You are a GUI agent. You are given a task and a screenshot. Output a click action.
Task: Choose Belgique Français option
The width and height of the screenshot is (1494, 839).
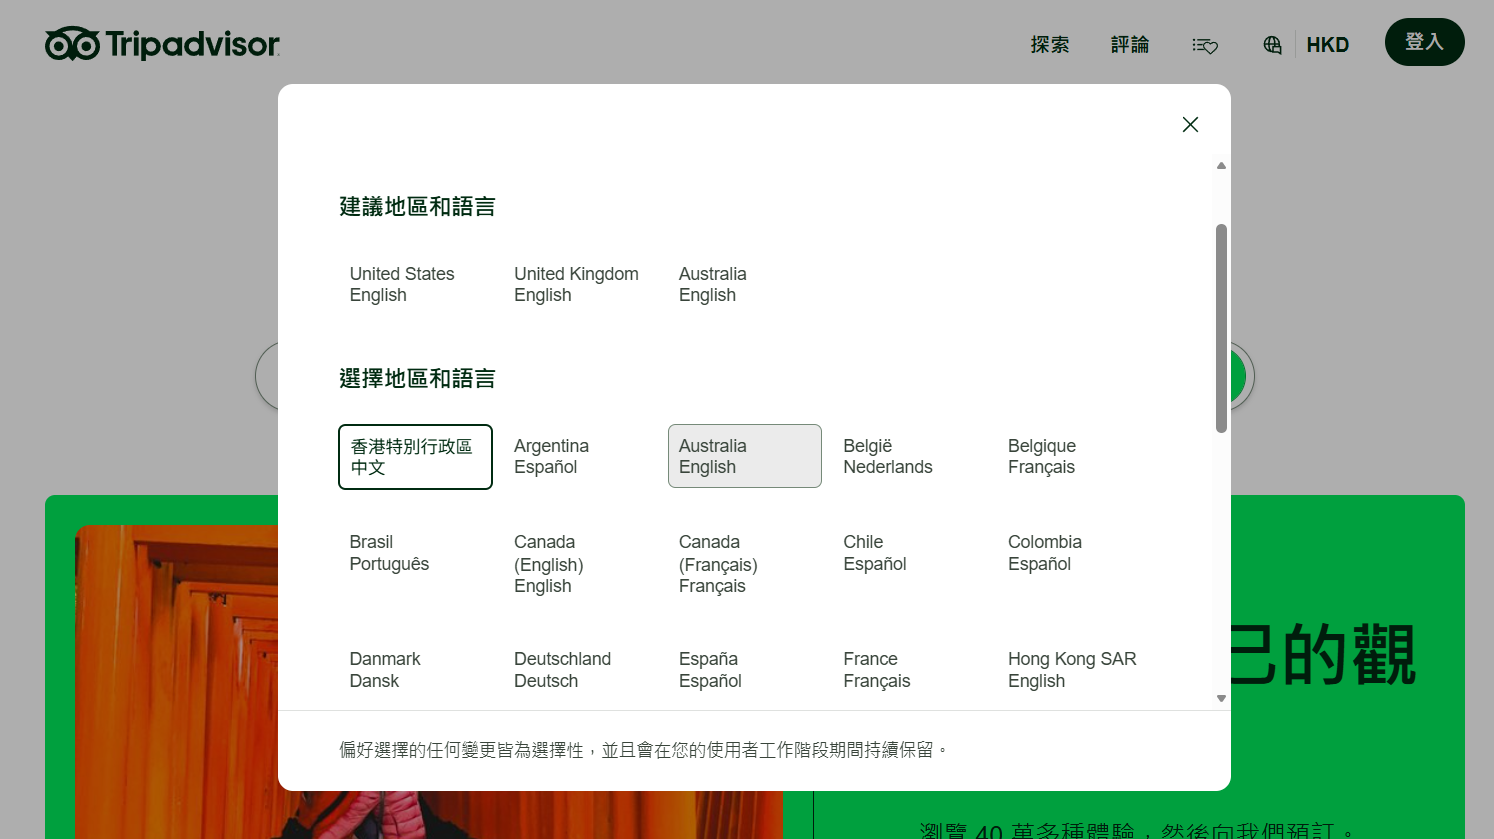tap(1073, 457)
